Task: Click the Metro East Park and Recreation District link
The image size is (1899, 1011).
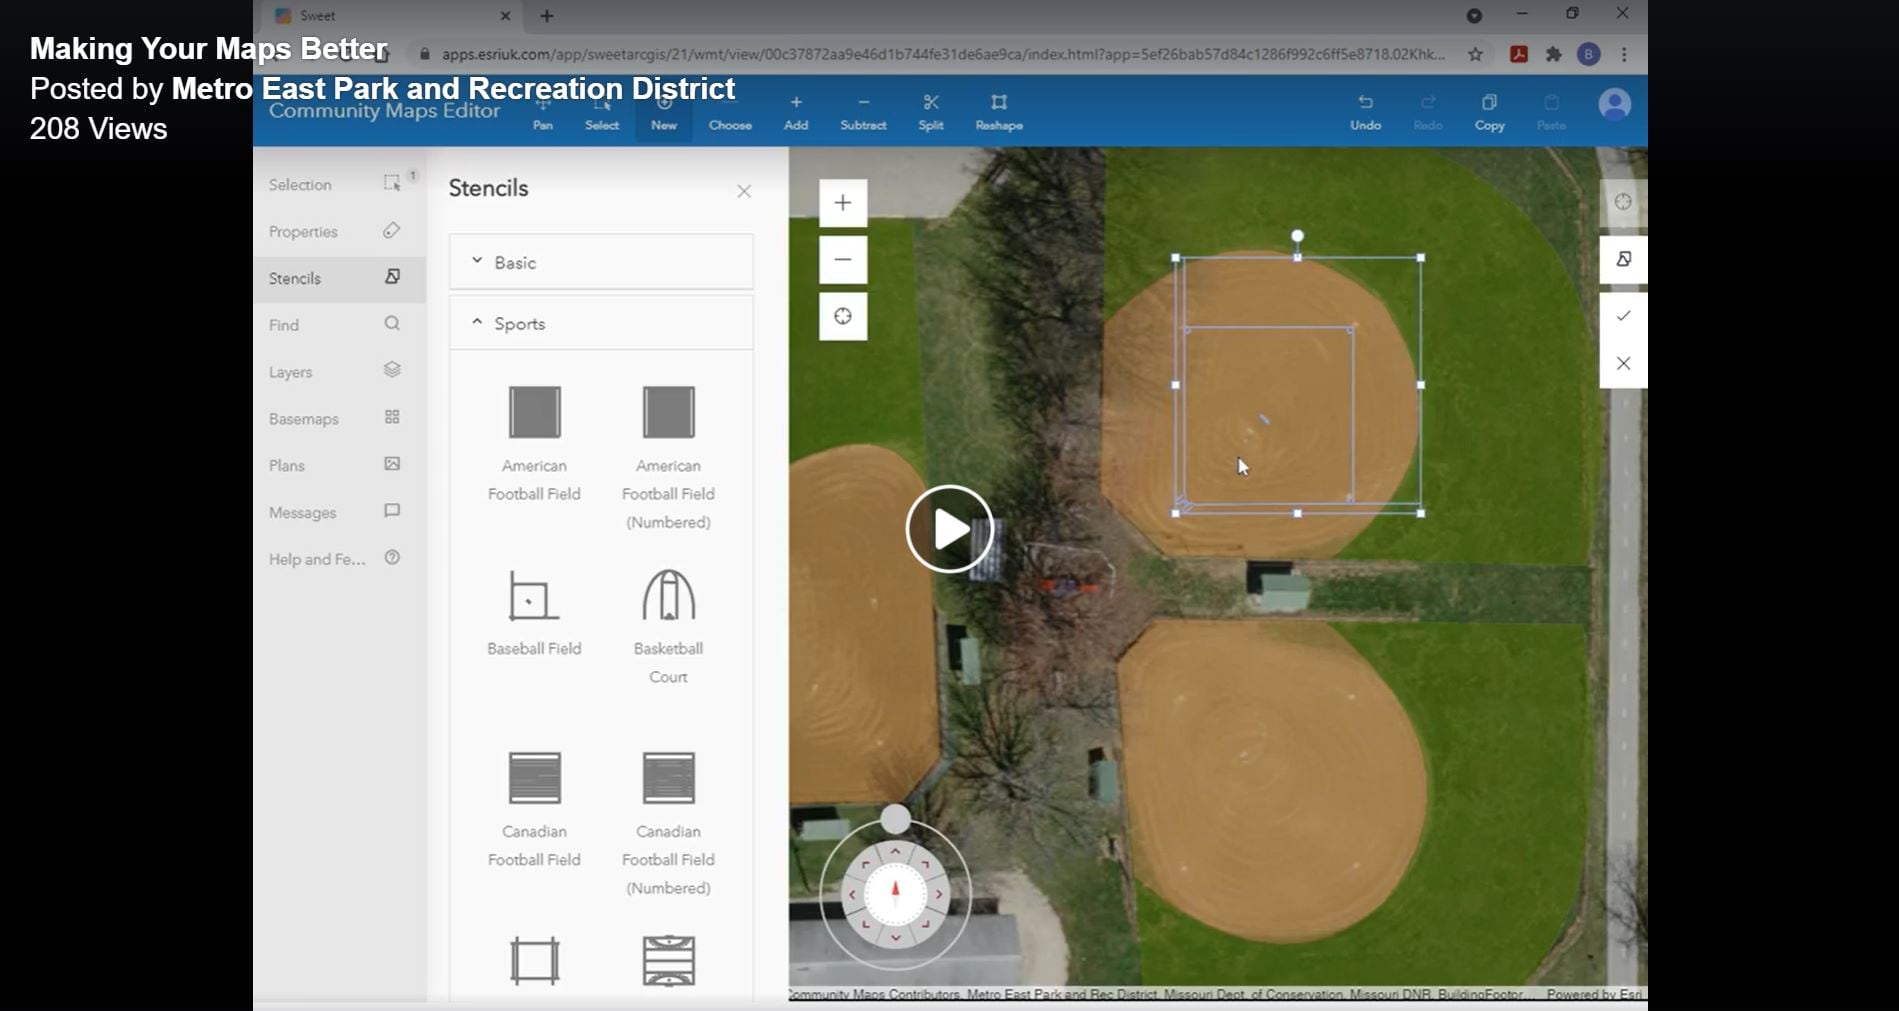Action: 453,88
